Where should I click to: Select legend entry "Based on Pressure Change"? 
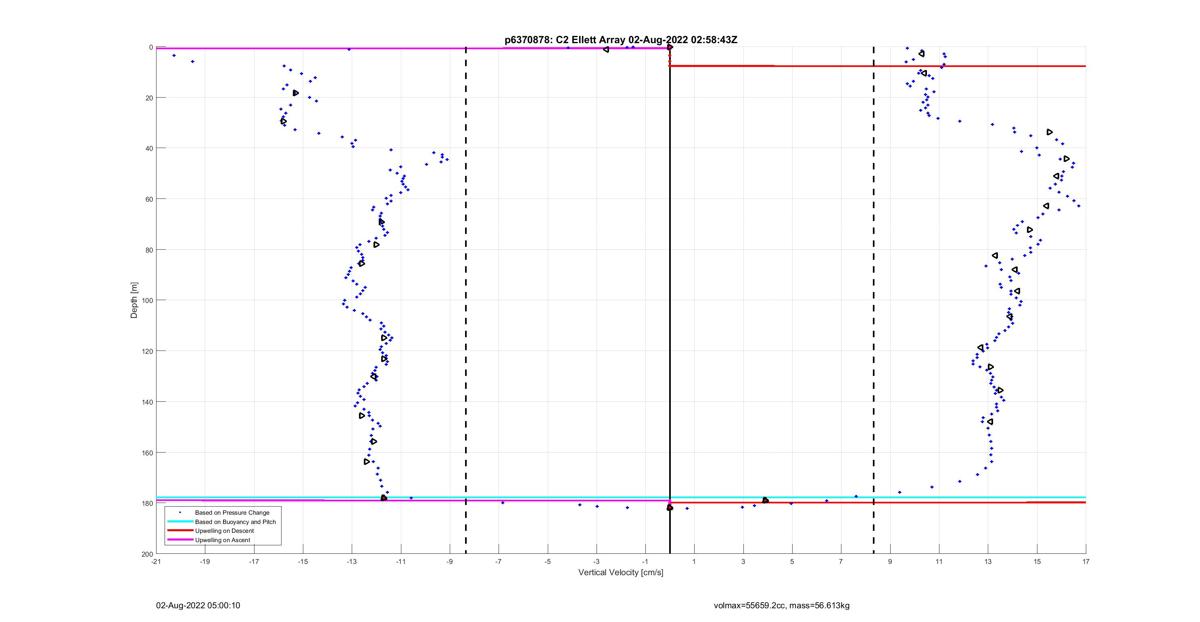pyautogui.click(x=231, y=512)
